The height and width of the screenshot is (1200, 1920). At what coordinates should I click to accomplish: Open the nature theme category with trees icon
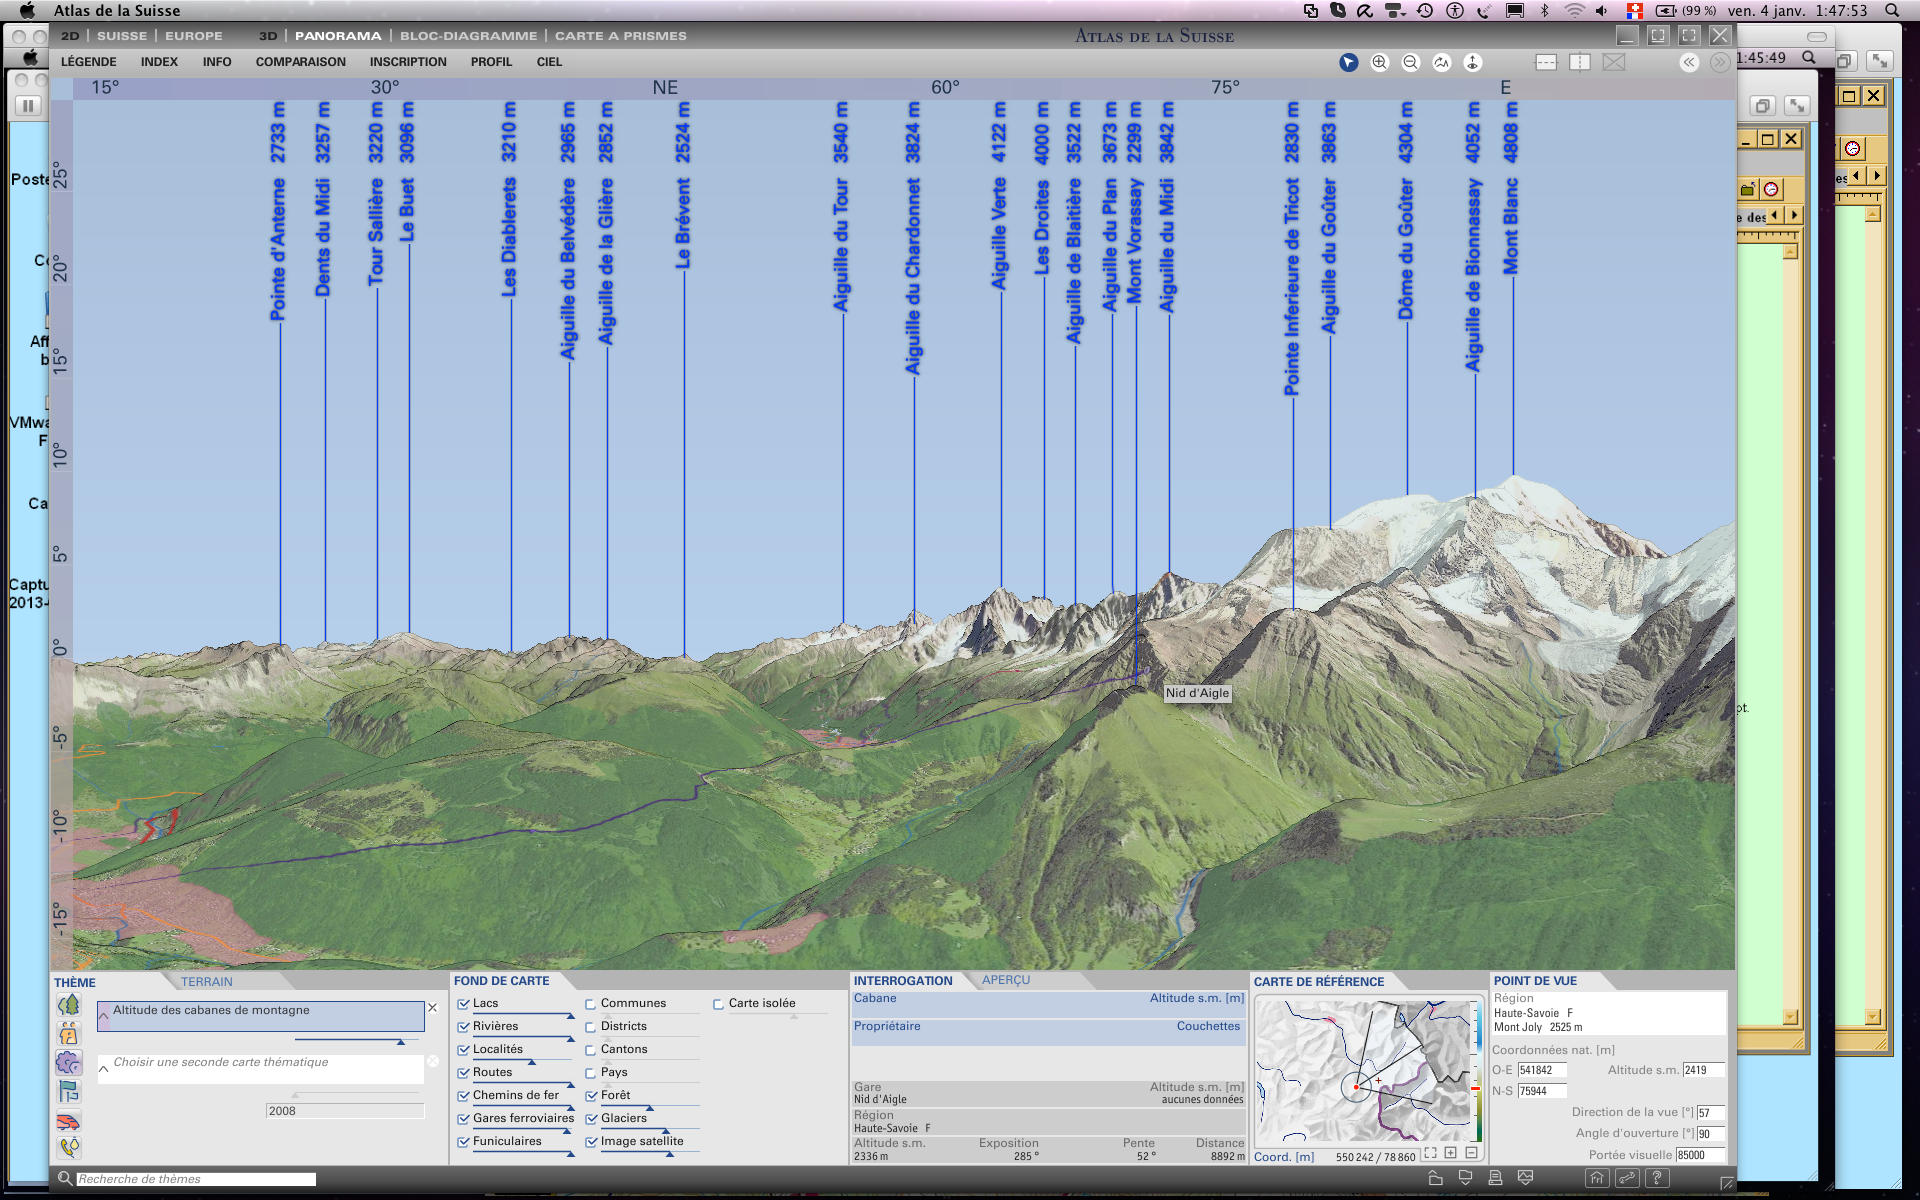[x=68, y=1005]
